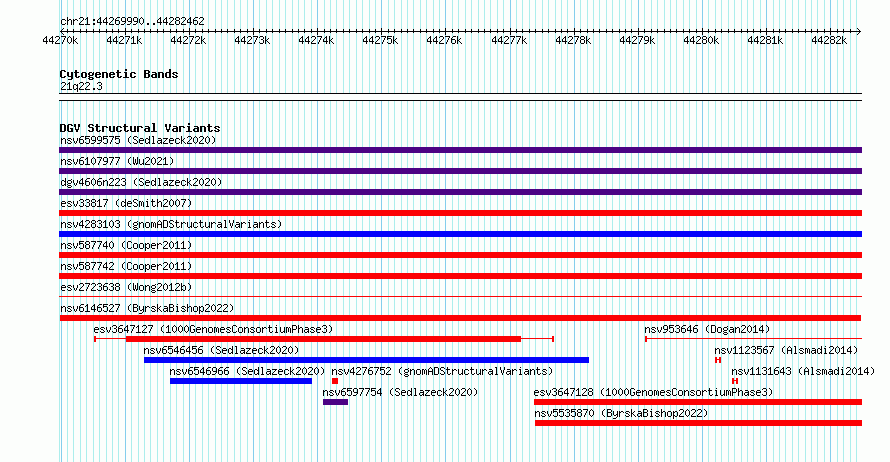Open nsv1131643 (Alsmadi2014) label
Image resolution: width=890 pixels, height=462 pixels.
[x=803, y=371]
